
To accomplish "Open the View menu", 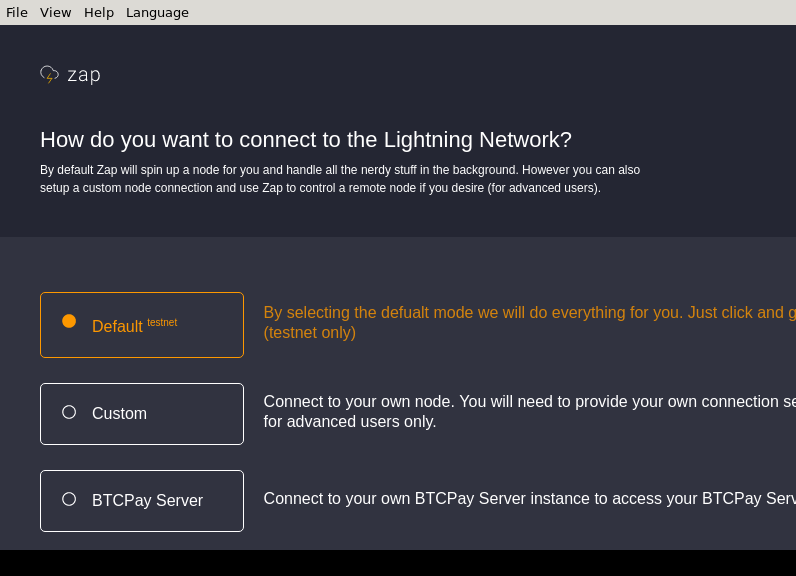I will click(x=55, y=12).
